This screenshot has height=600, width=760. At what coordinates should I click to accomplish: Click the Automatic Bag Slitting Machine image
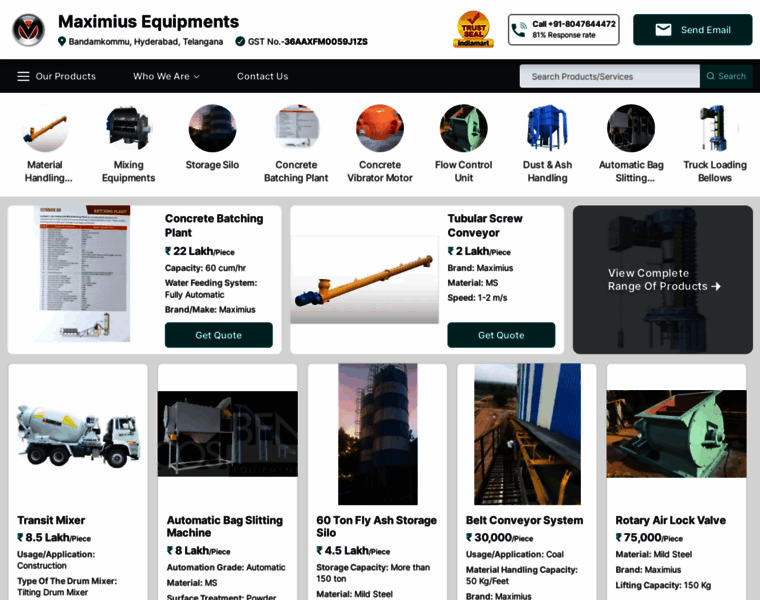[x=228, y=434]
